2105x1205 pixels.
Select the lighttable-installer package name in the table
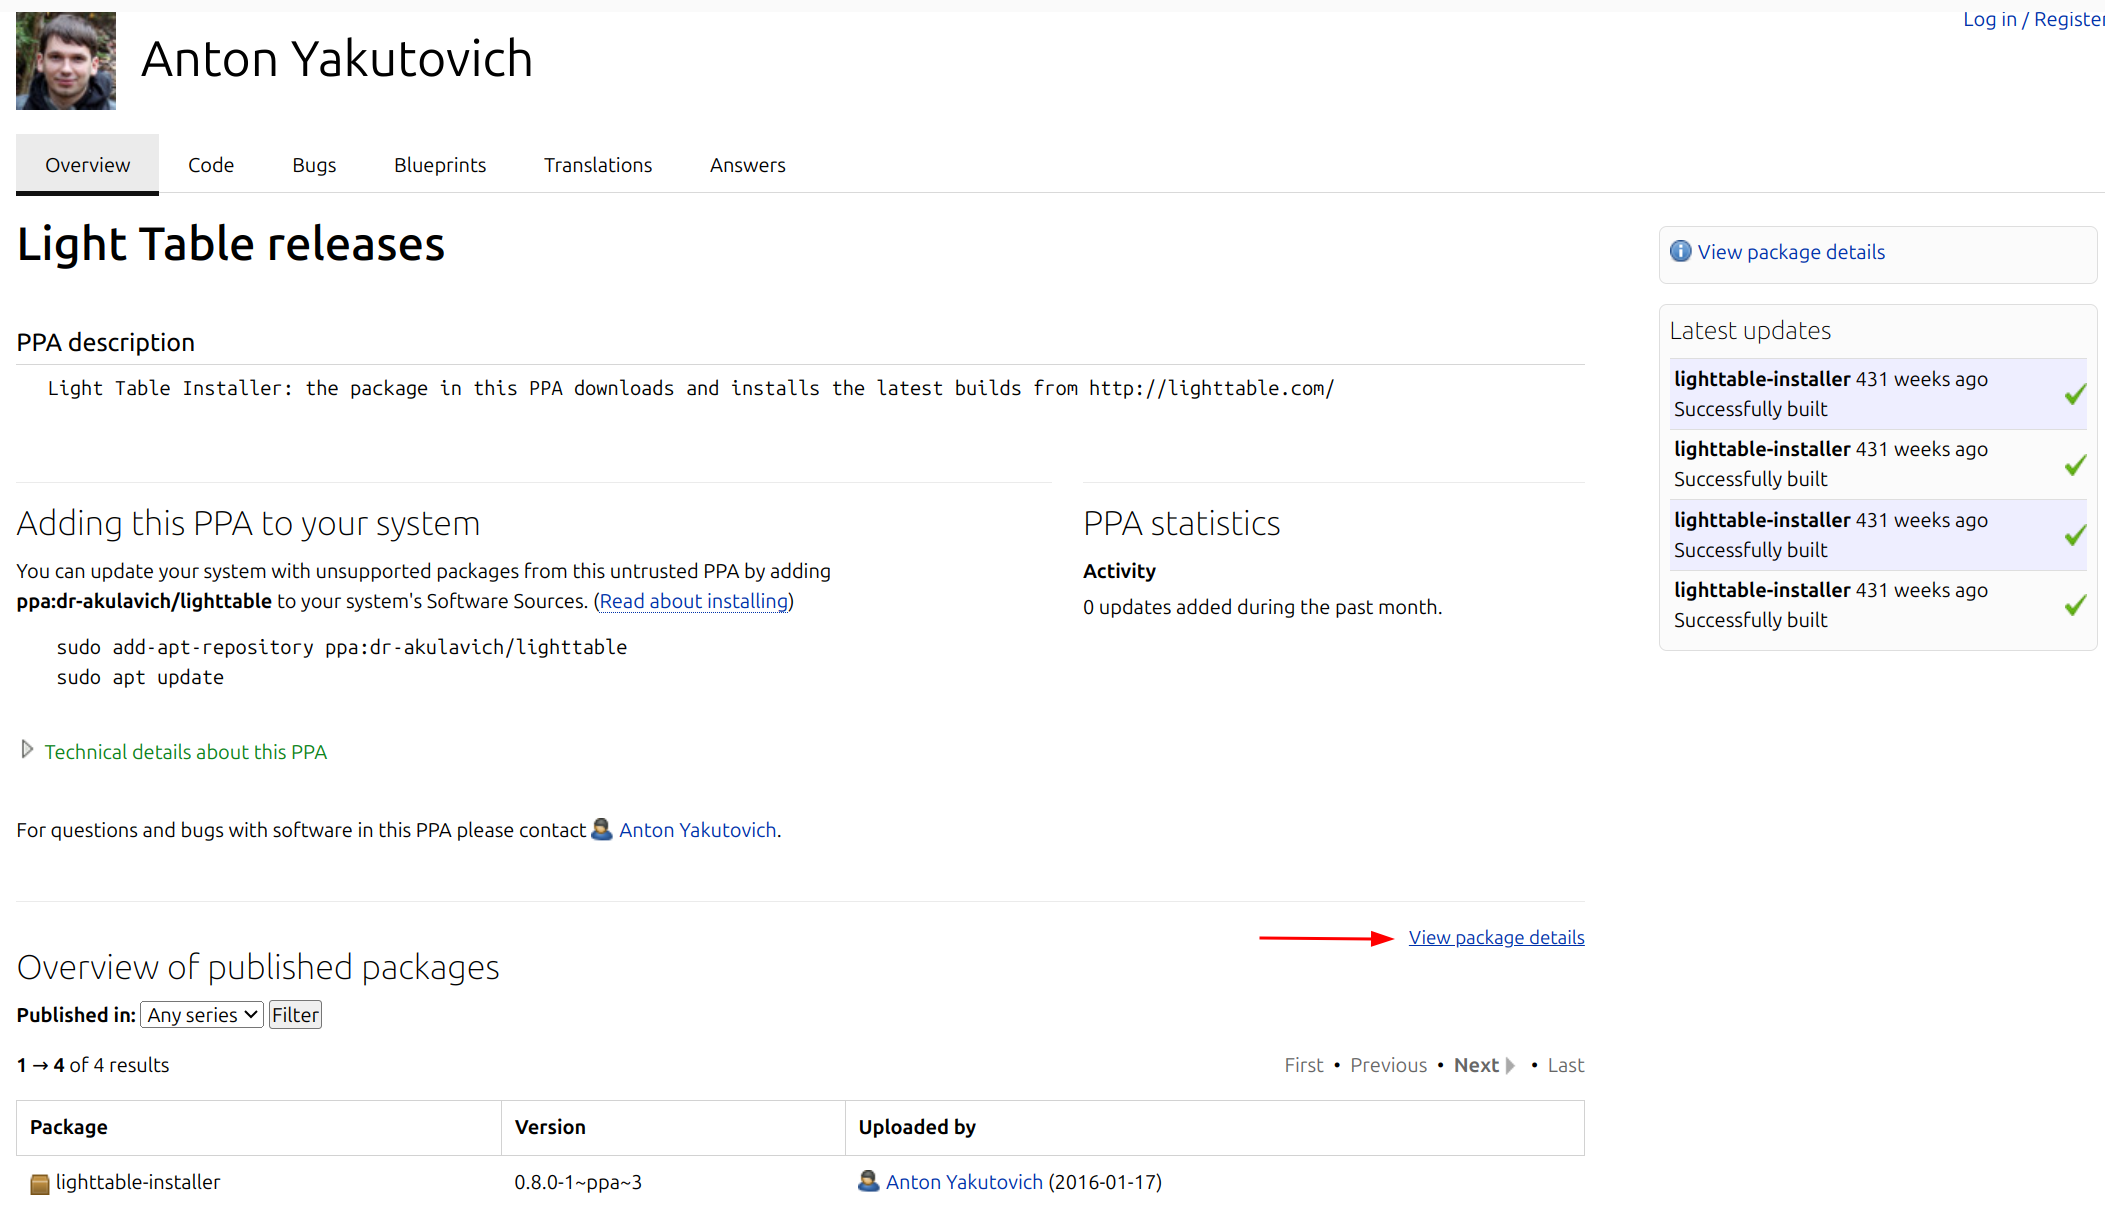pos(138,1182)
